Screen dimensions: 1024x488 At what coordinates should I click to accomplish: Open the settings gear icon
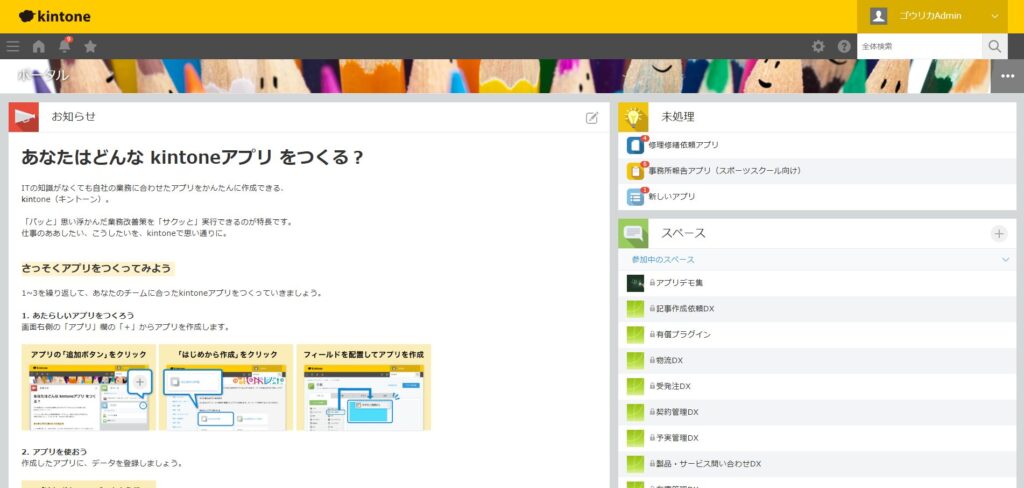coord(818,46)
